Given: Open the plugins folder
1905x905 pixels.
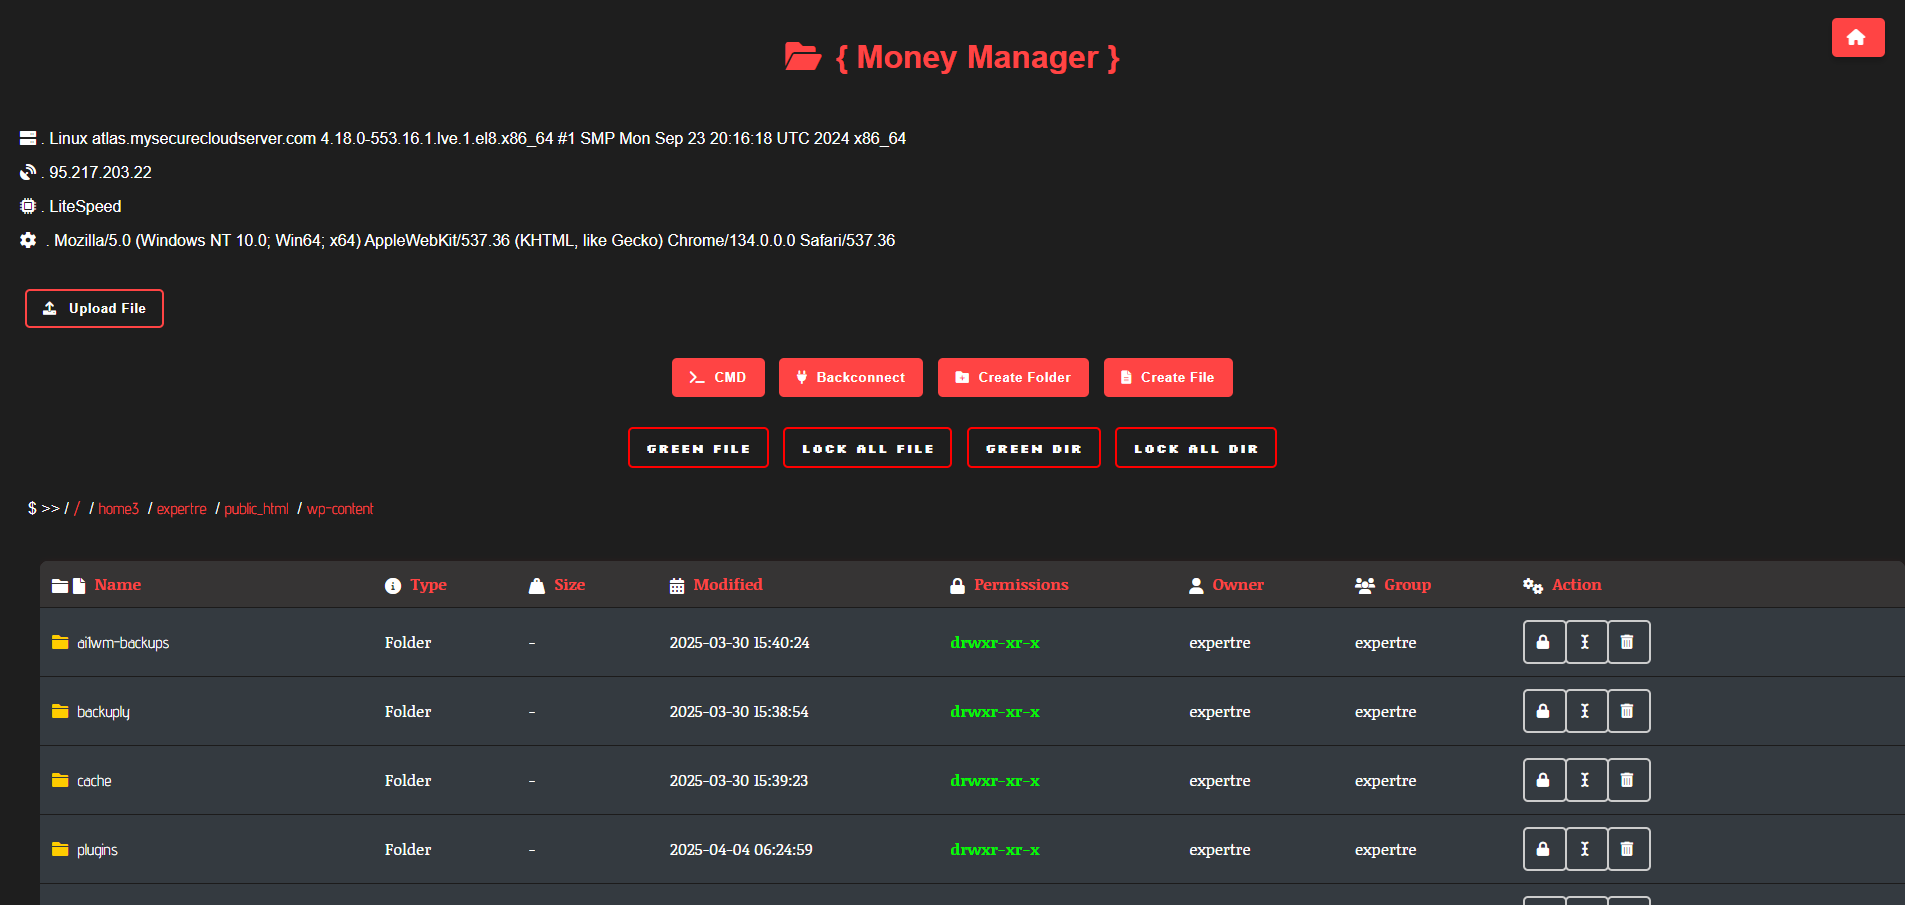Looking at the screenshot, I should 97,850.
